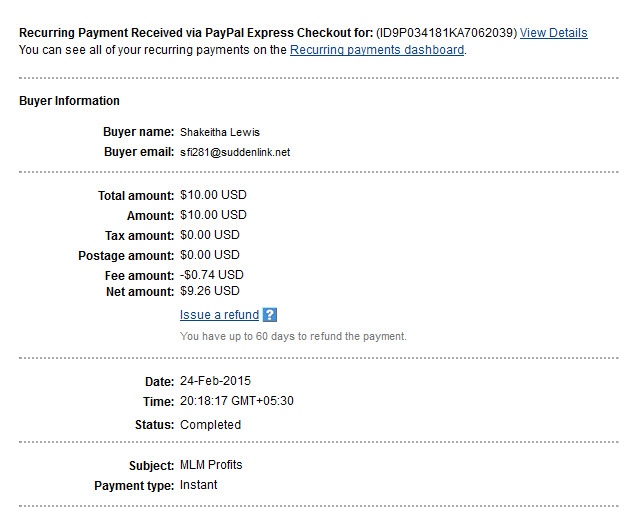
Task: Click the blue question mark help icon
Action: point(270,315)
